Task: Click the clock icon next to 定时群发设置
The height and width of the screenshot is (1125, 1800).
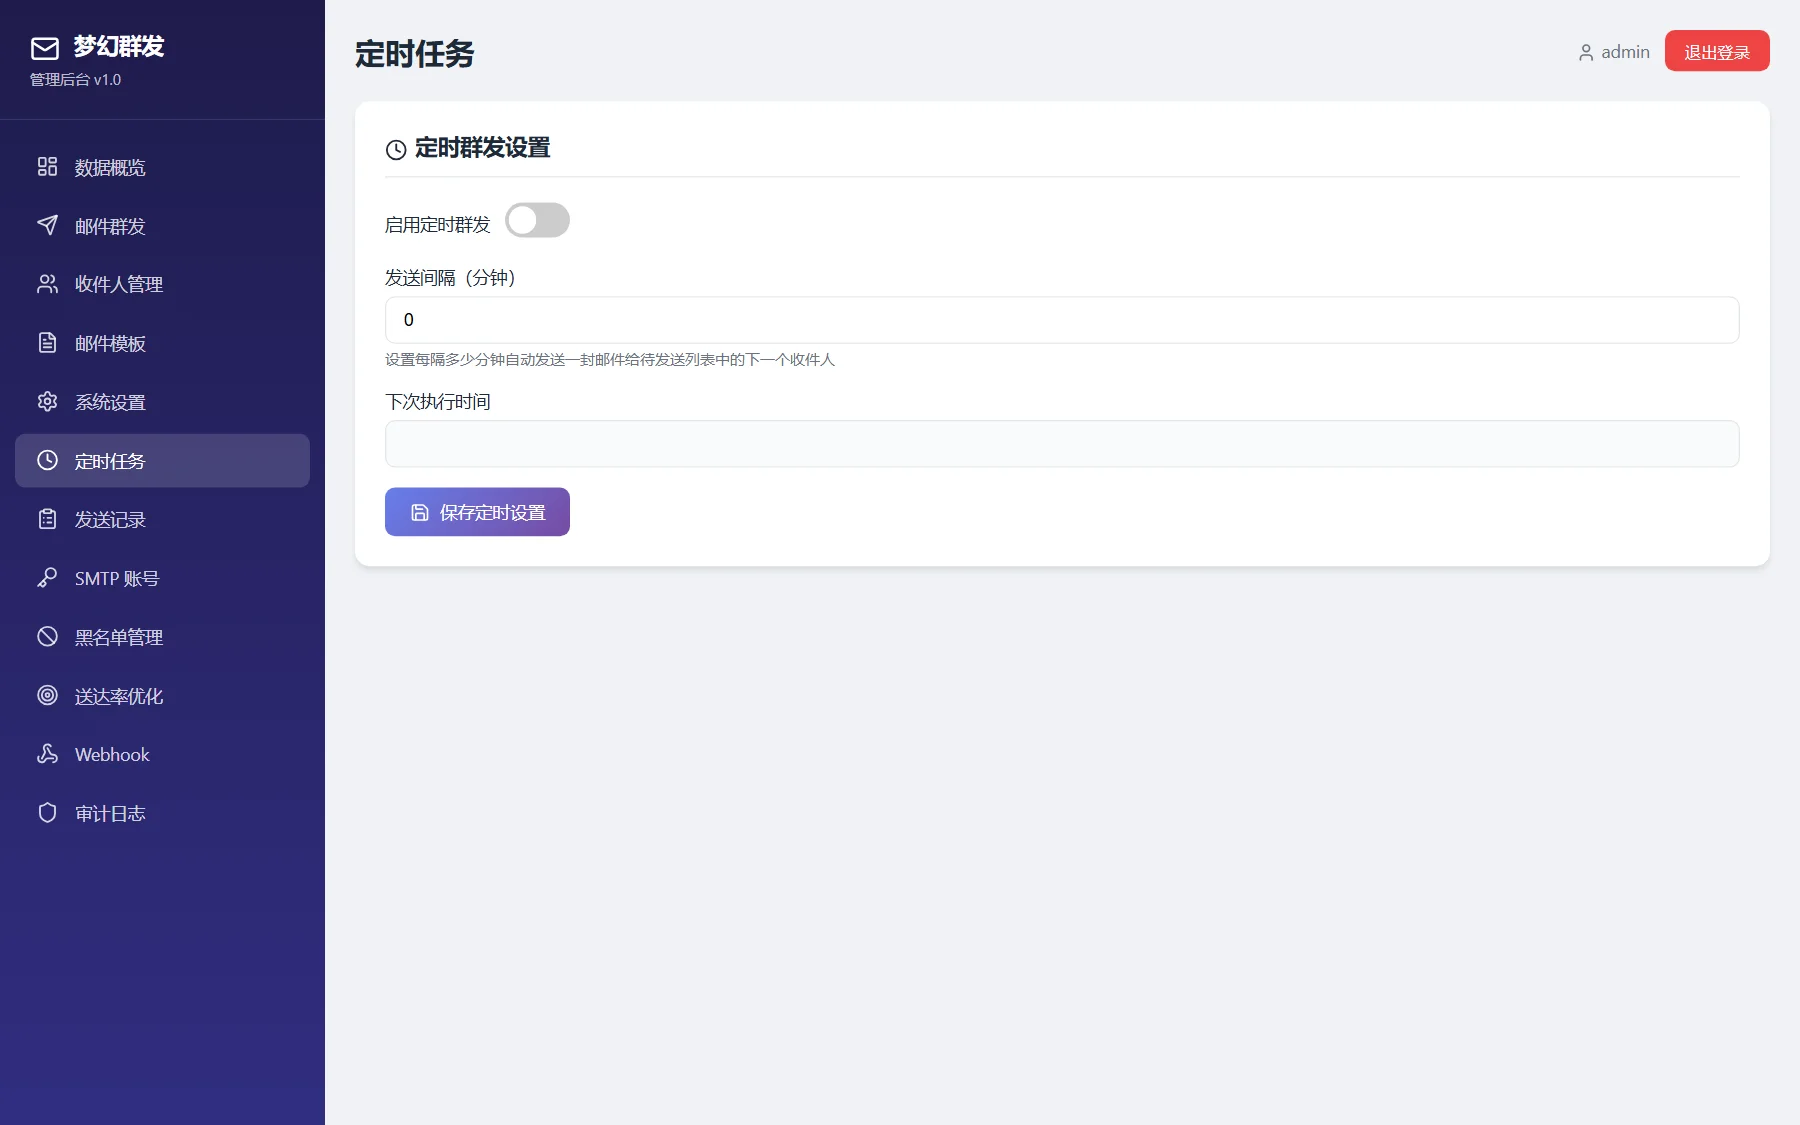Action: coord(396,150)
